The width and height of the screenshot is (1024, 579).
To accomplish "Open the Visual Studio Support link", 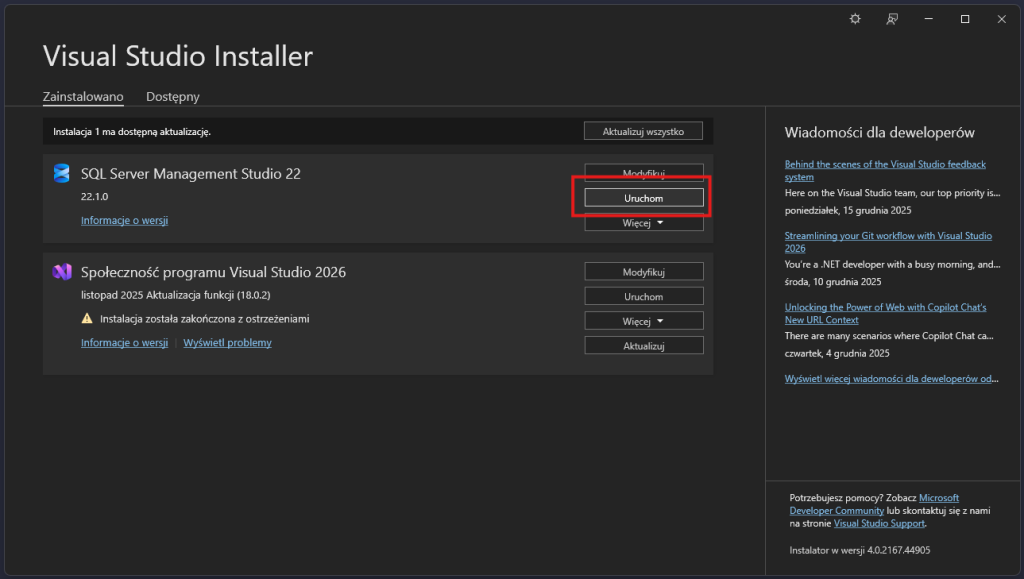I will pyautogui.click(x=879, y=523).
